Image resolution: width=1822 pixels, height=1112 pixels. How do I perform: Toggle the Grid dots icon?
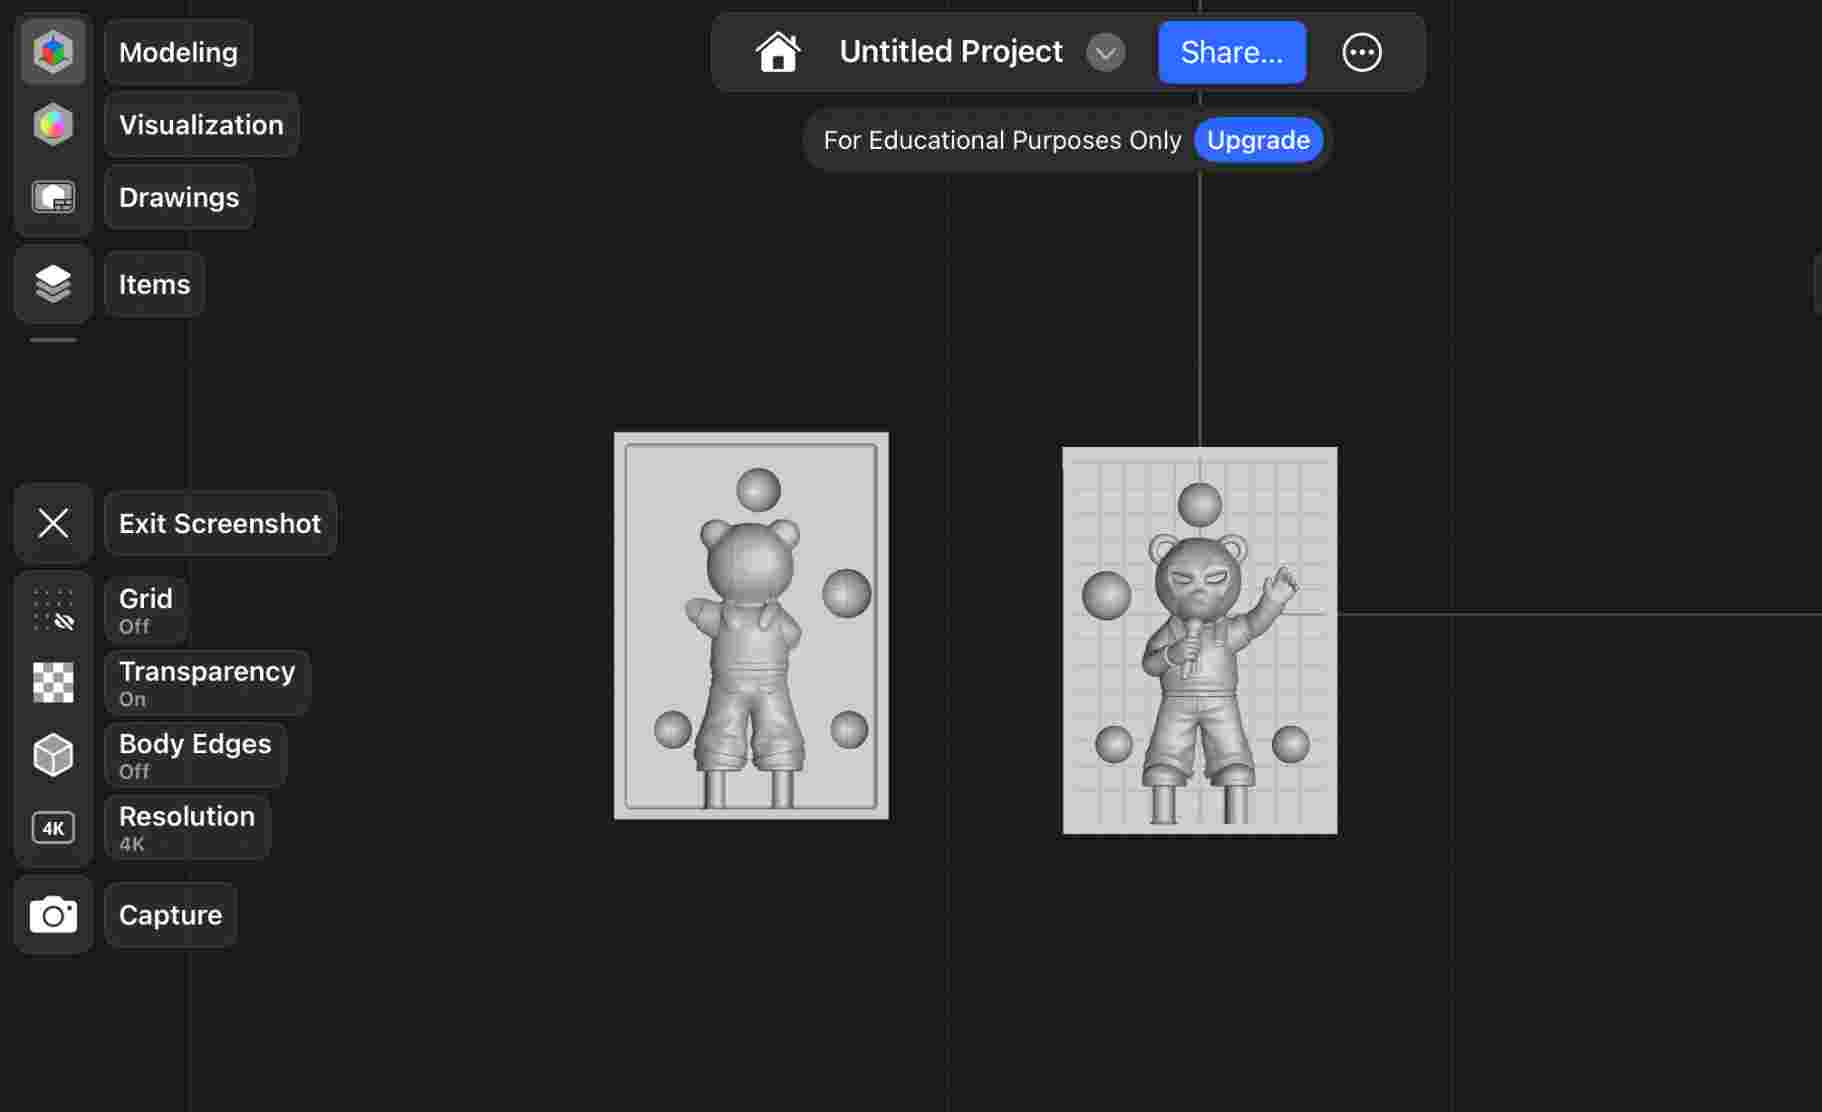click(53, 610)
